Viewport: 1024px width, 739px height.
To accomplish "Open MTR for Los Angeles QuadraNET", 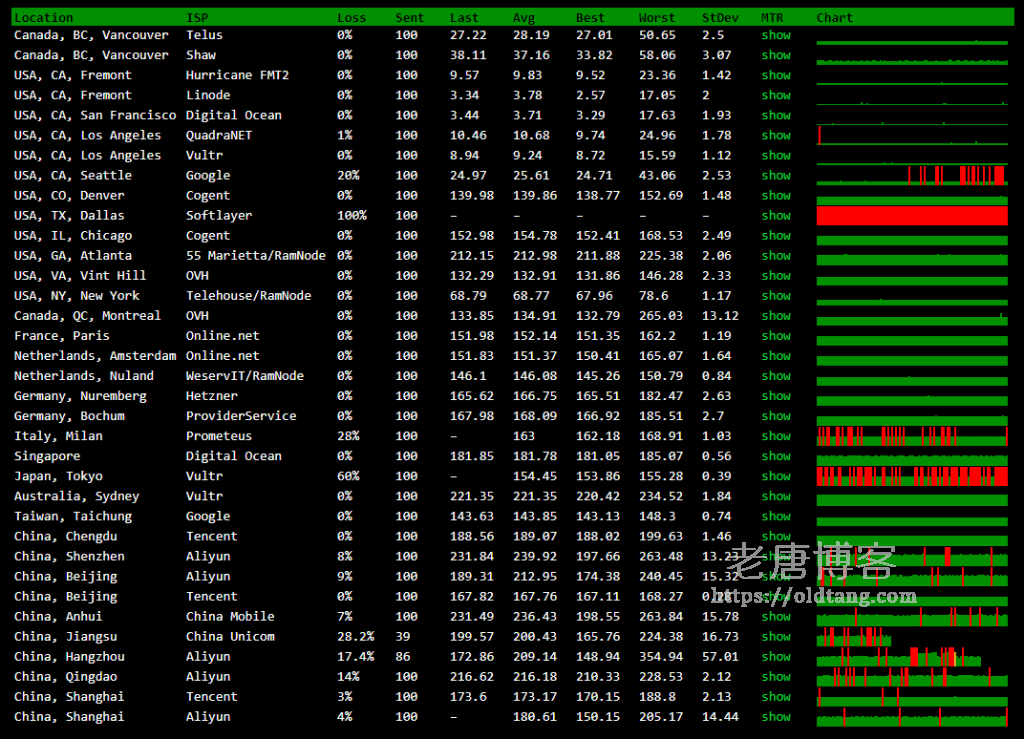I will pyautogui.click(x=776, y=136).
